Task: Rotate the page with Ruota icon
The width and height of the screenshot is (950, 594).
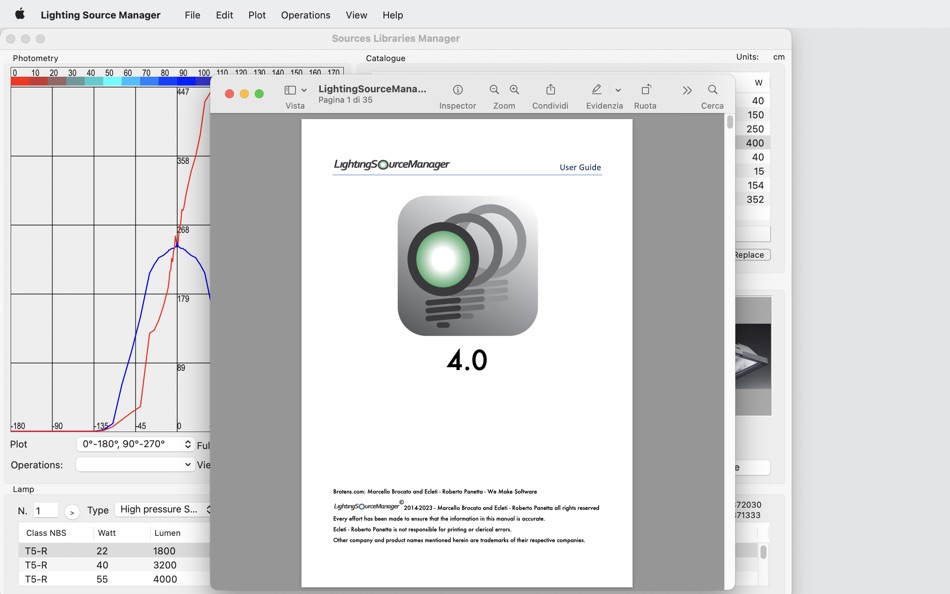Action: tap(646, 90)
